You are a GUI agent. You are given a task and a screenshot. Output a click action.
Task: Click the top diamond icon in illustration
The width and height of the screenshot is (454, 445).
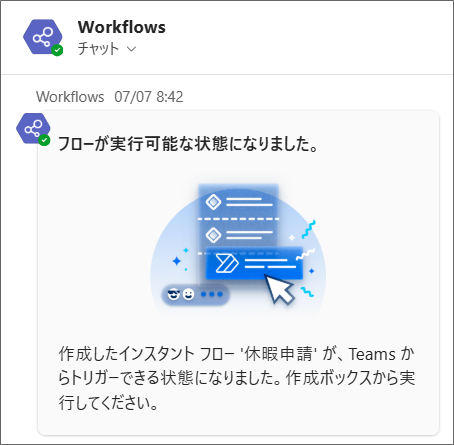213,202
